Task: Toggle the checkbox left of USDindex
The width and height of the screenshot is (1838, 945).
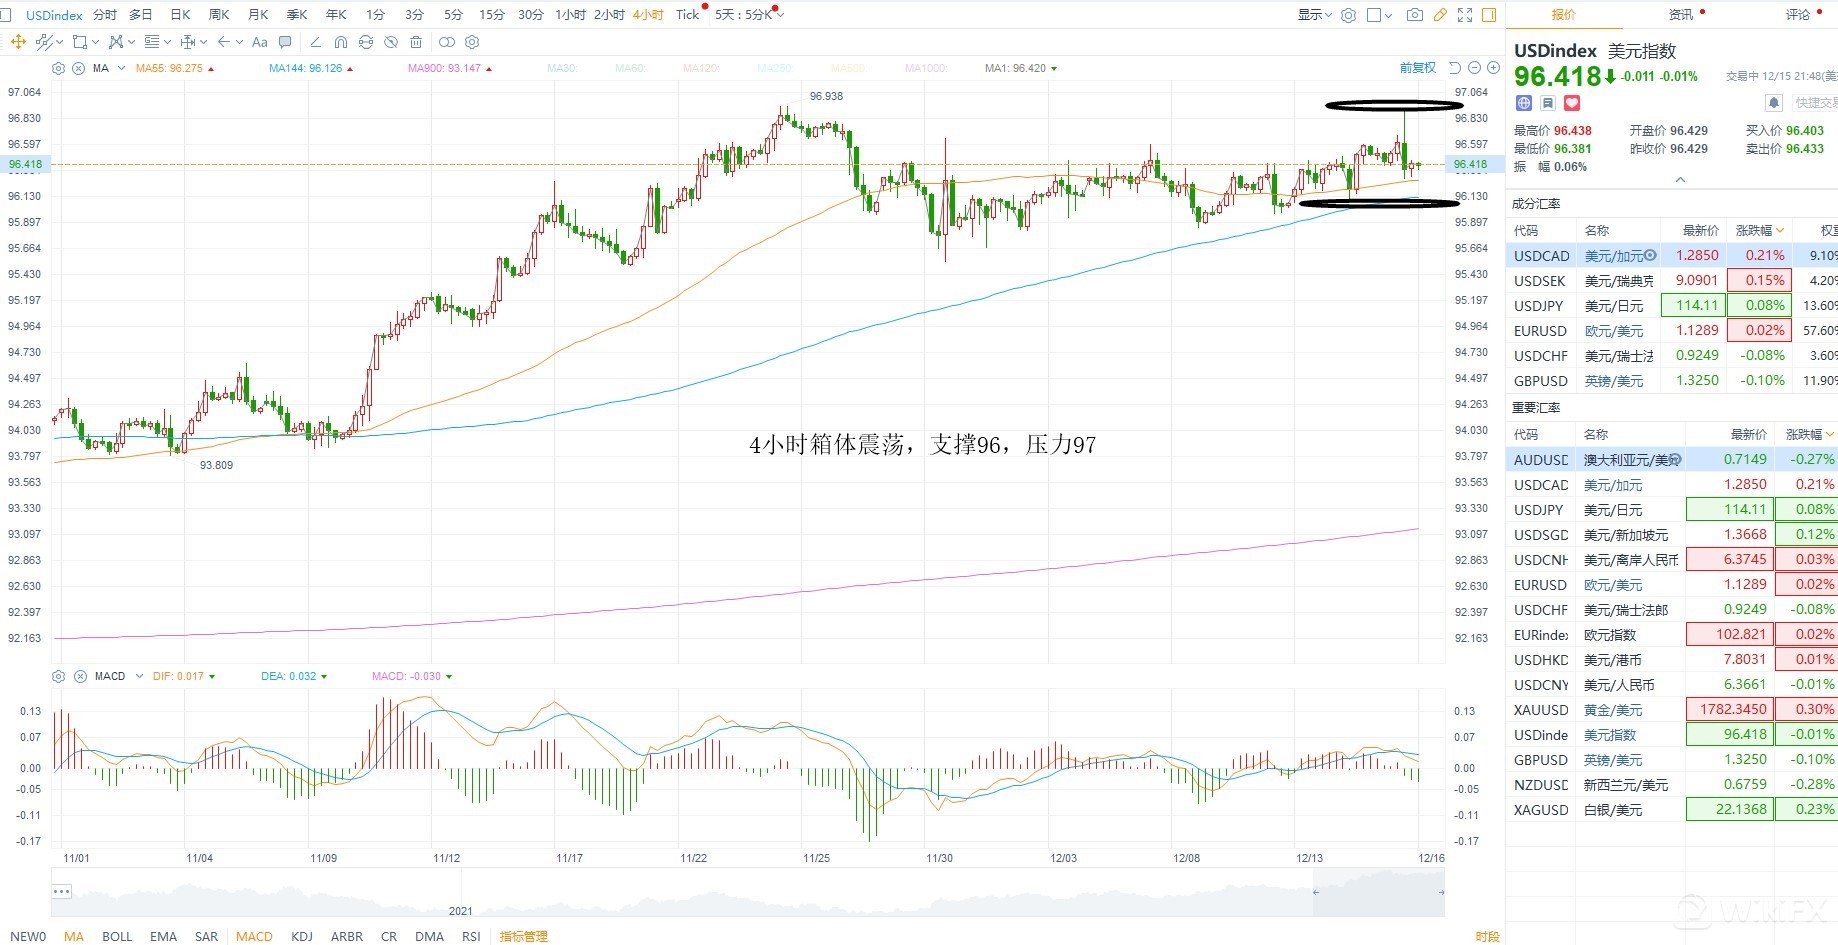Action: point(6,15)
